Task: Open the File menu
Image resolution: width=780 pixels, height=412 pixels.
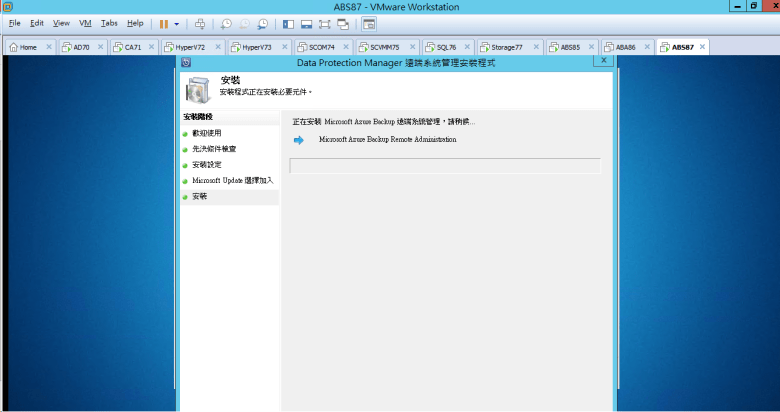Action: pyautogui.click(x=14, y=23)
